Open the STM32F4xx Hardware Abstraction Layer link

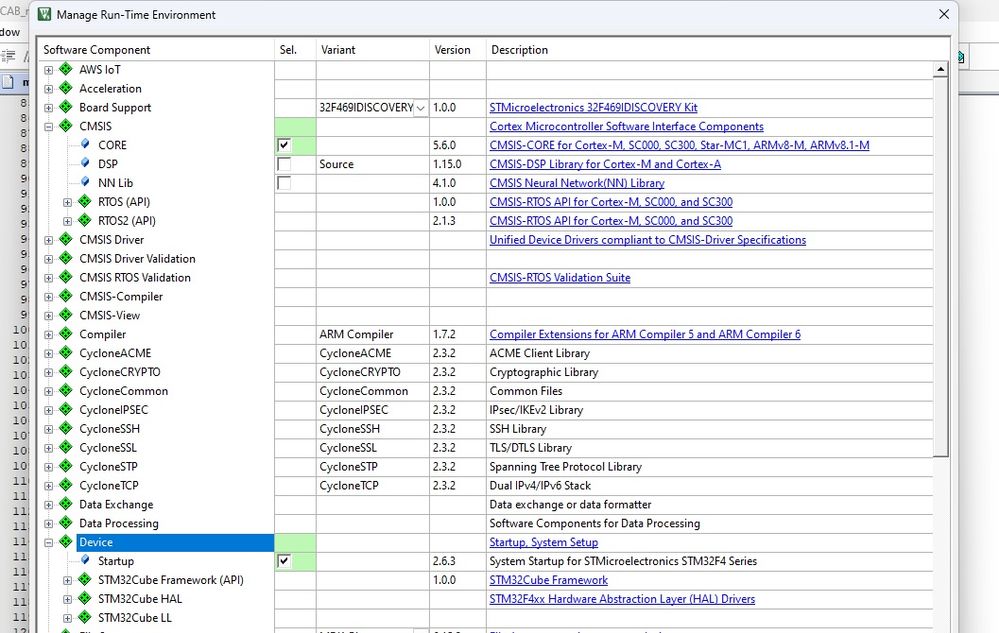[622, 599]
